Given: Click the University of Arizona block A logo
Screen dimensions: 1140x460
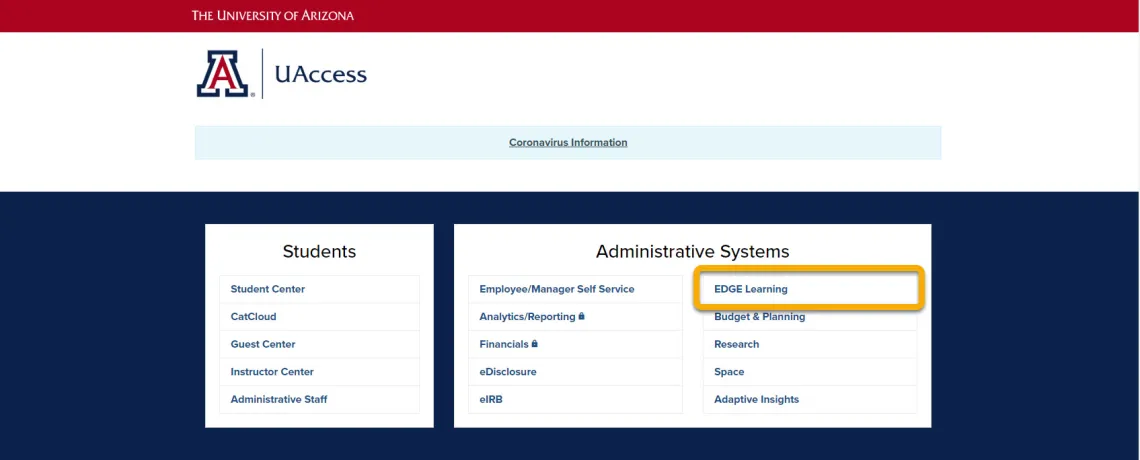Looking at the screenshot, I should [x=222, y=73].
